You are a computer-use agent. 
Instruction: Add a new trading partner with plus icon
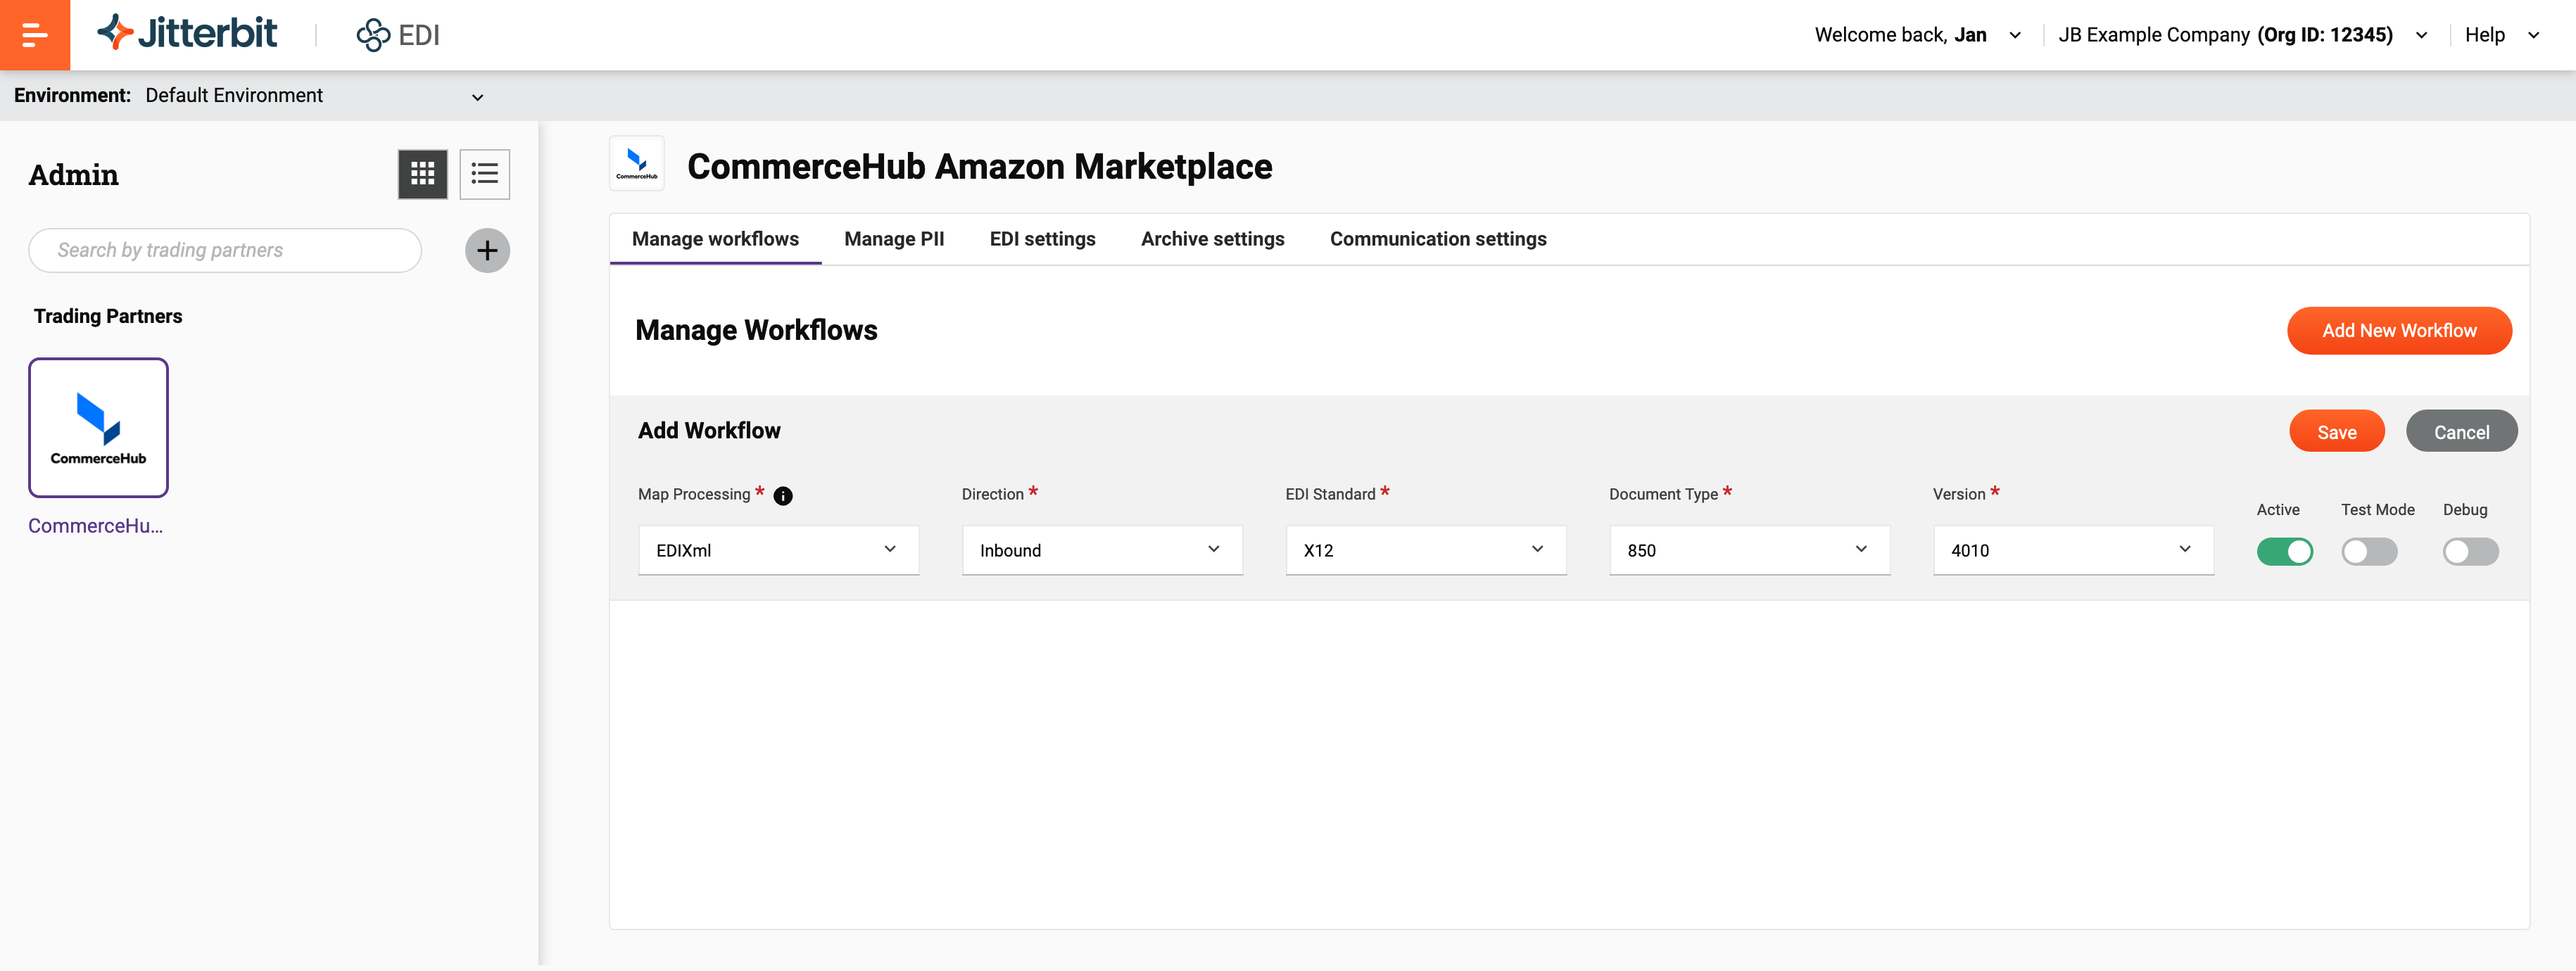pos(487,250)
